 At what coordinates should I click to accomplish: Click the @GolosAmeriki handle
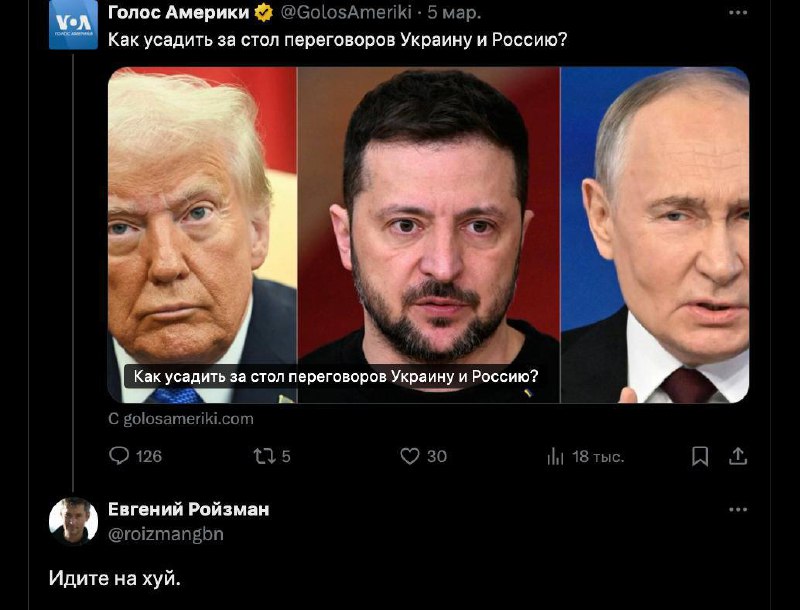pos(346,12)
